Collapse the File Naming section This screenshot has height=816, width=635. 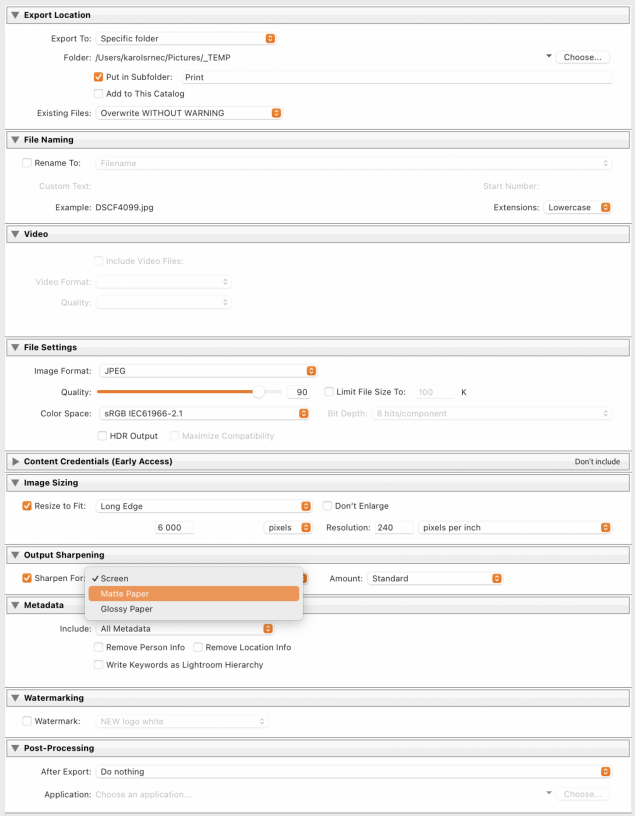click(15, 139)
